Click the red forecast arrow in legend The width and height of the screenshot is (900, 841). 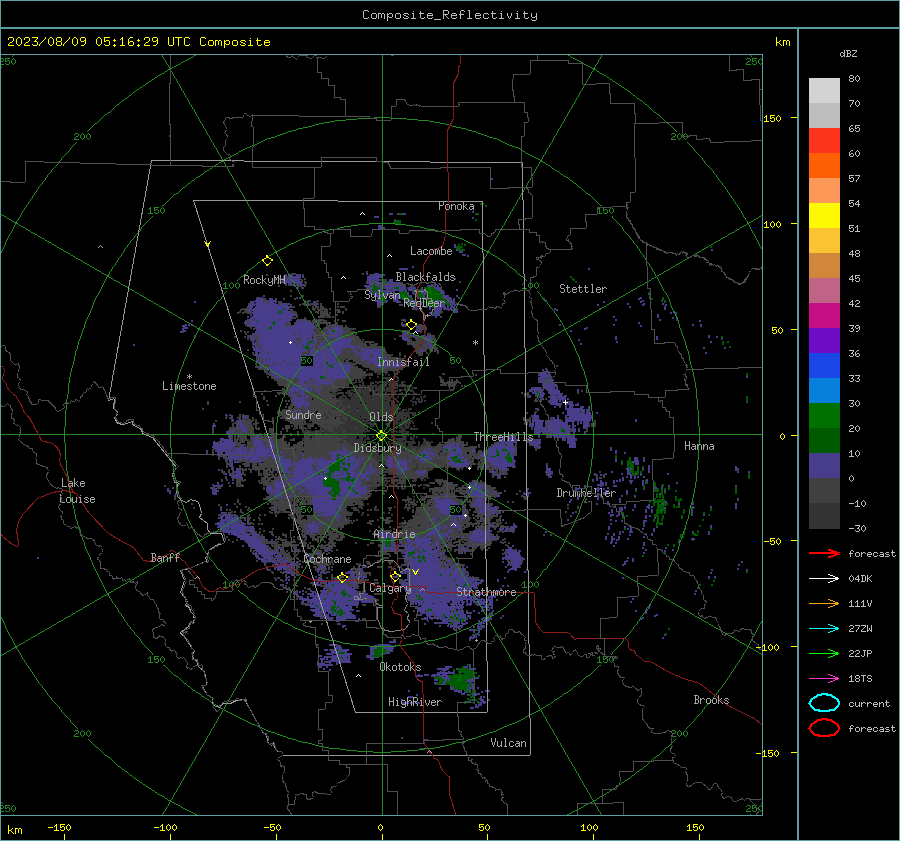824,553
